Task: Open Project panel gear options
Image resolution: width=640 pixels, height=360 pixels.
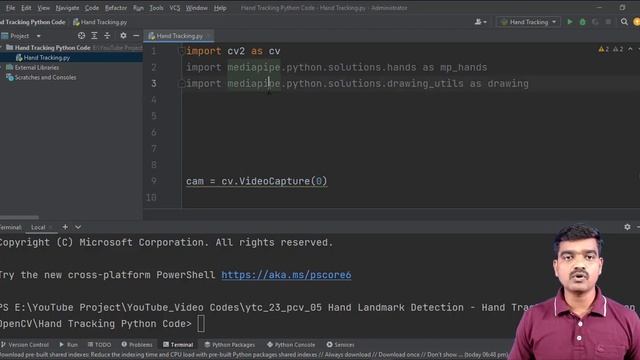Action: (x=123, y=36)
